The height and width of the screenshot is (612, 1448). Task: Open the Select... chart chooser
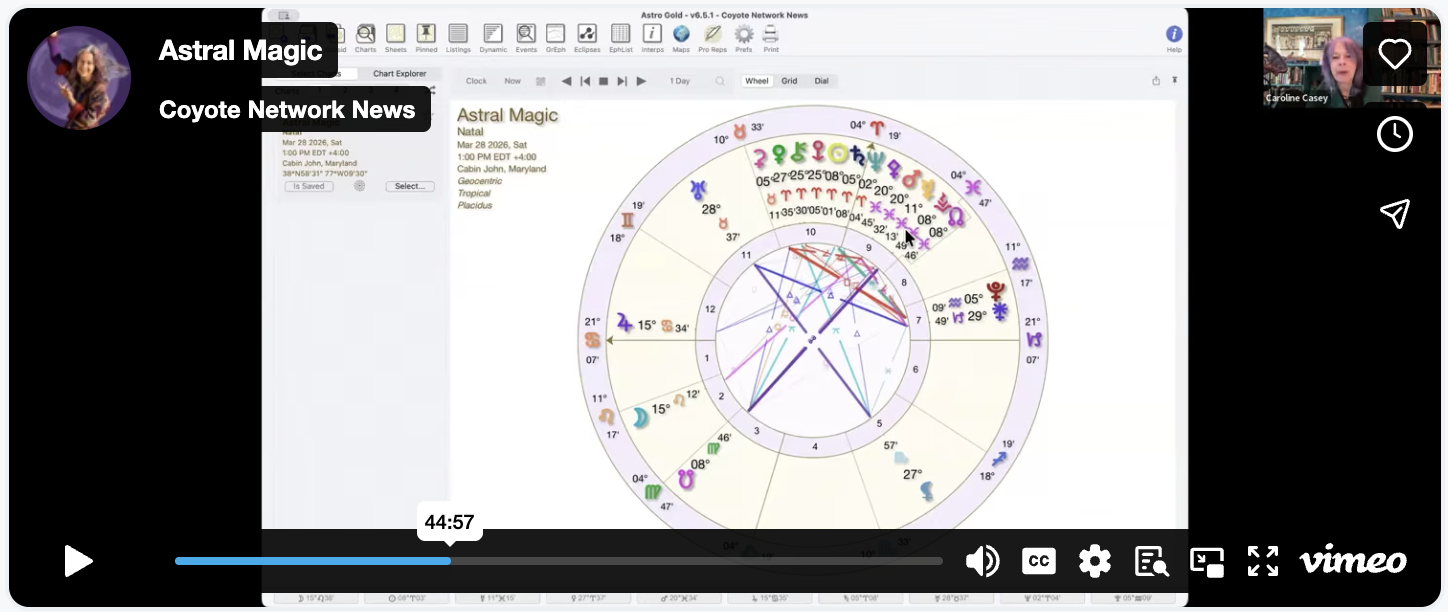coord(409,186)
